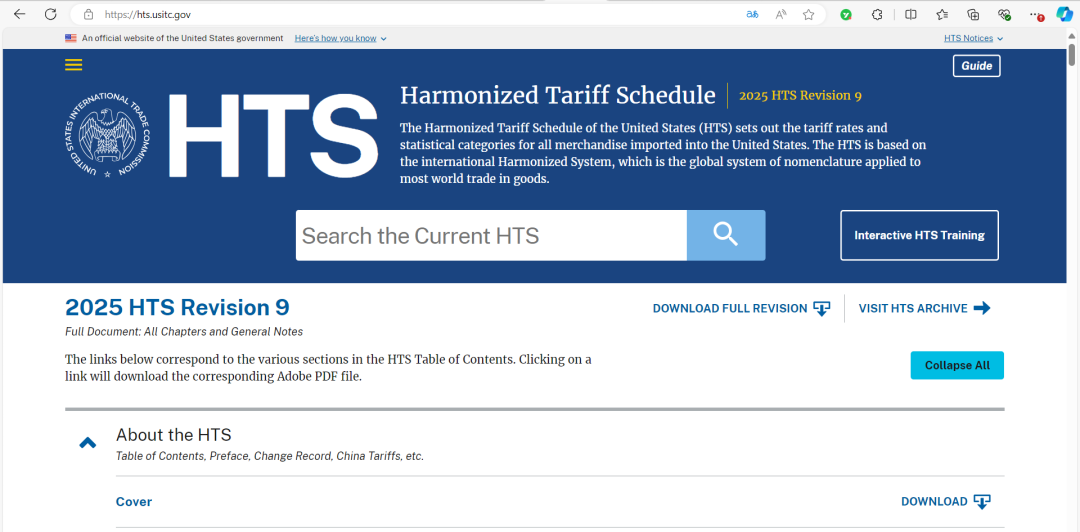Click yellow '2025 HTS Revision 9' banner text
Screen dimensions: 1080x532
800,95
